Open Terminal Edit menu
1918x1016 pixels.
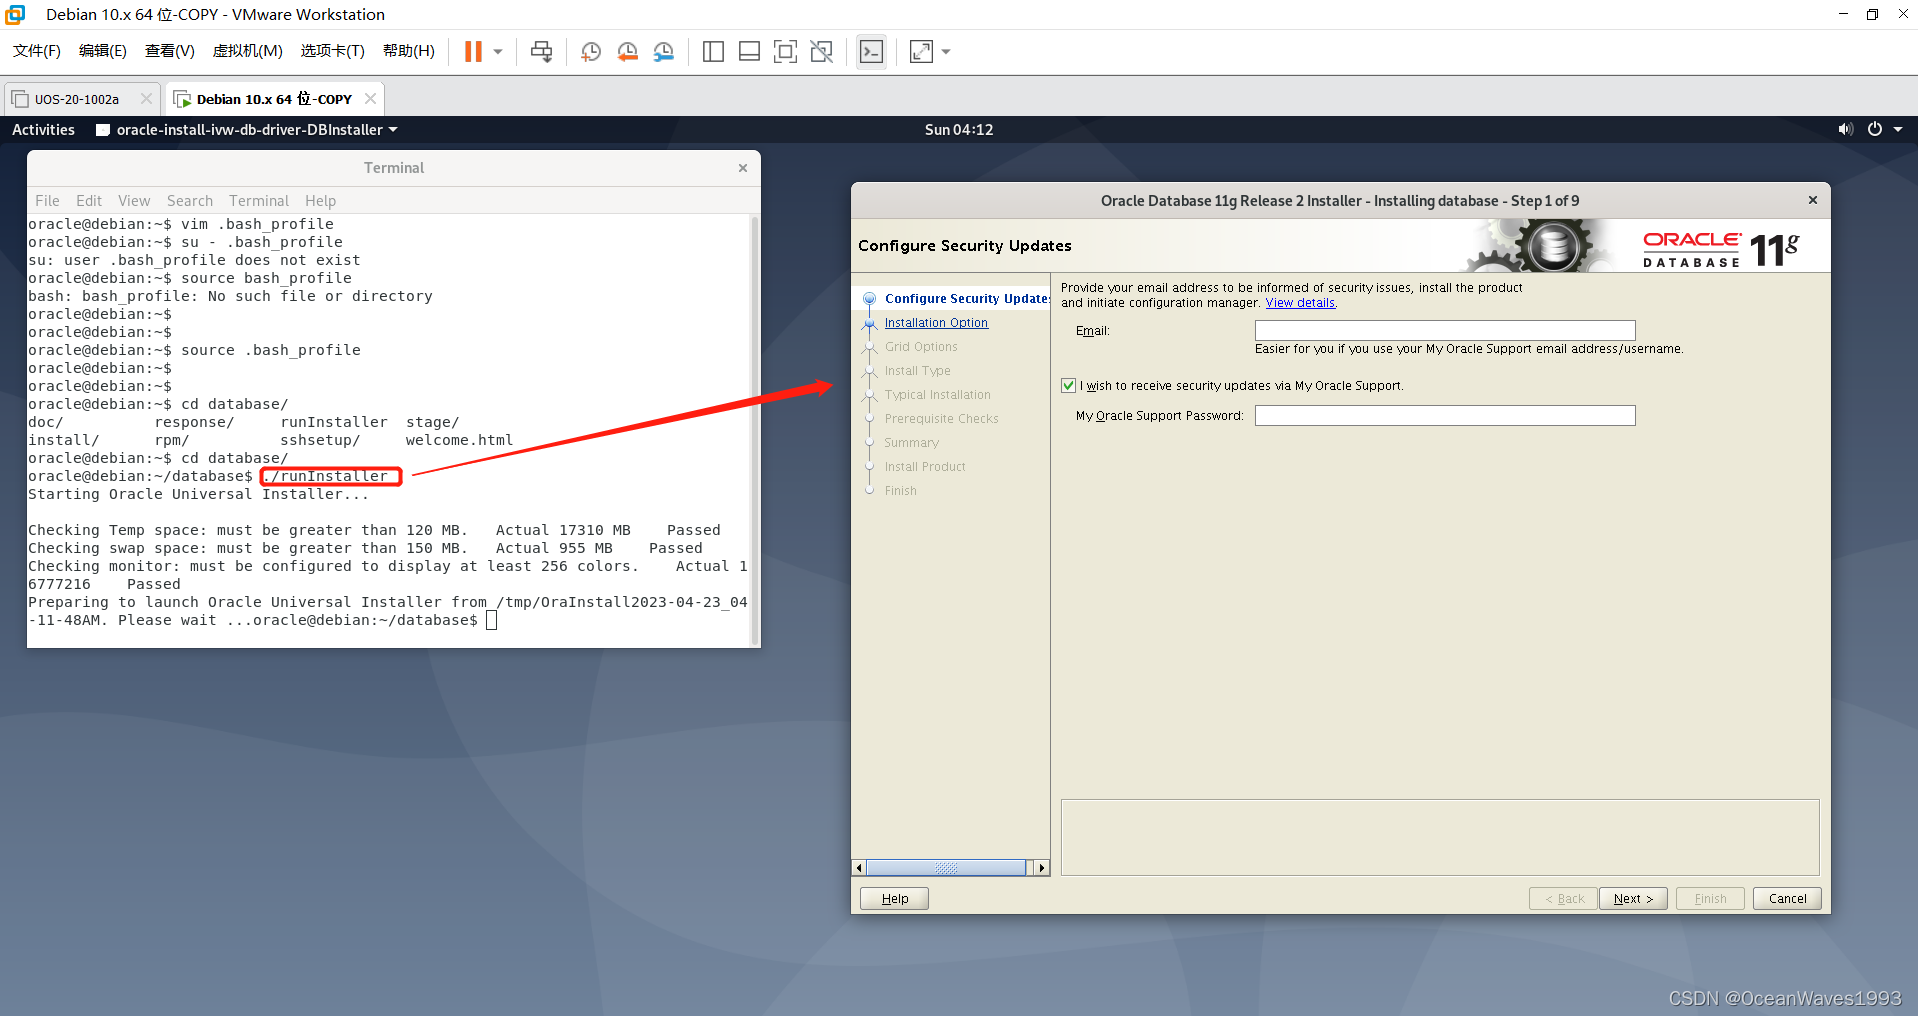pyautogui.click(x=89, y=201)
